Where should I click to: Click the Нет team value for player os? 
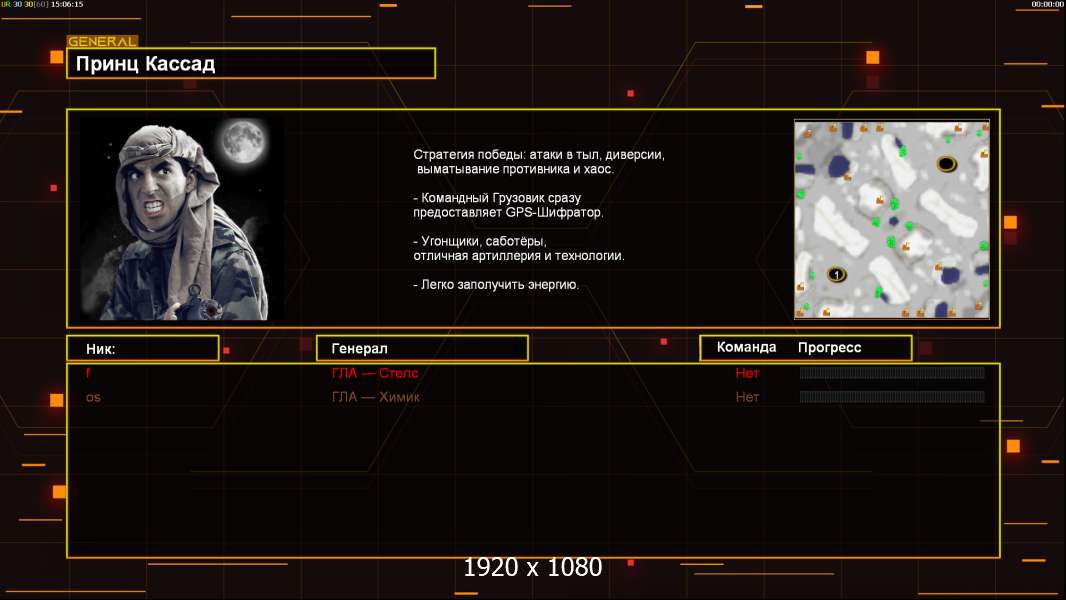(x=747, y=397)
